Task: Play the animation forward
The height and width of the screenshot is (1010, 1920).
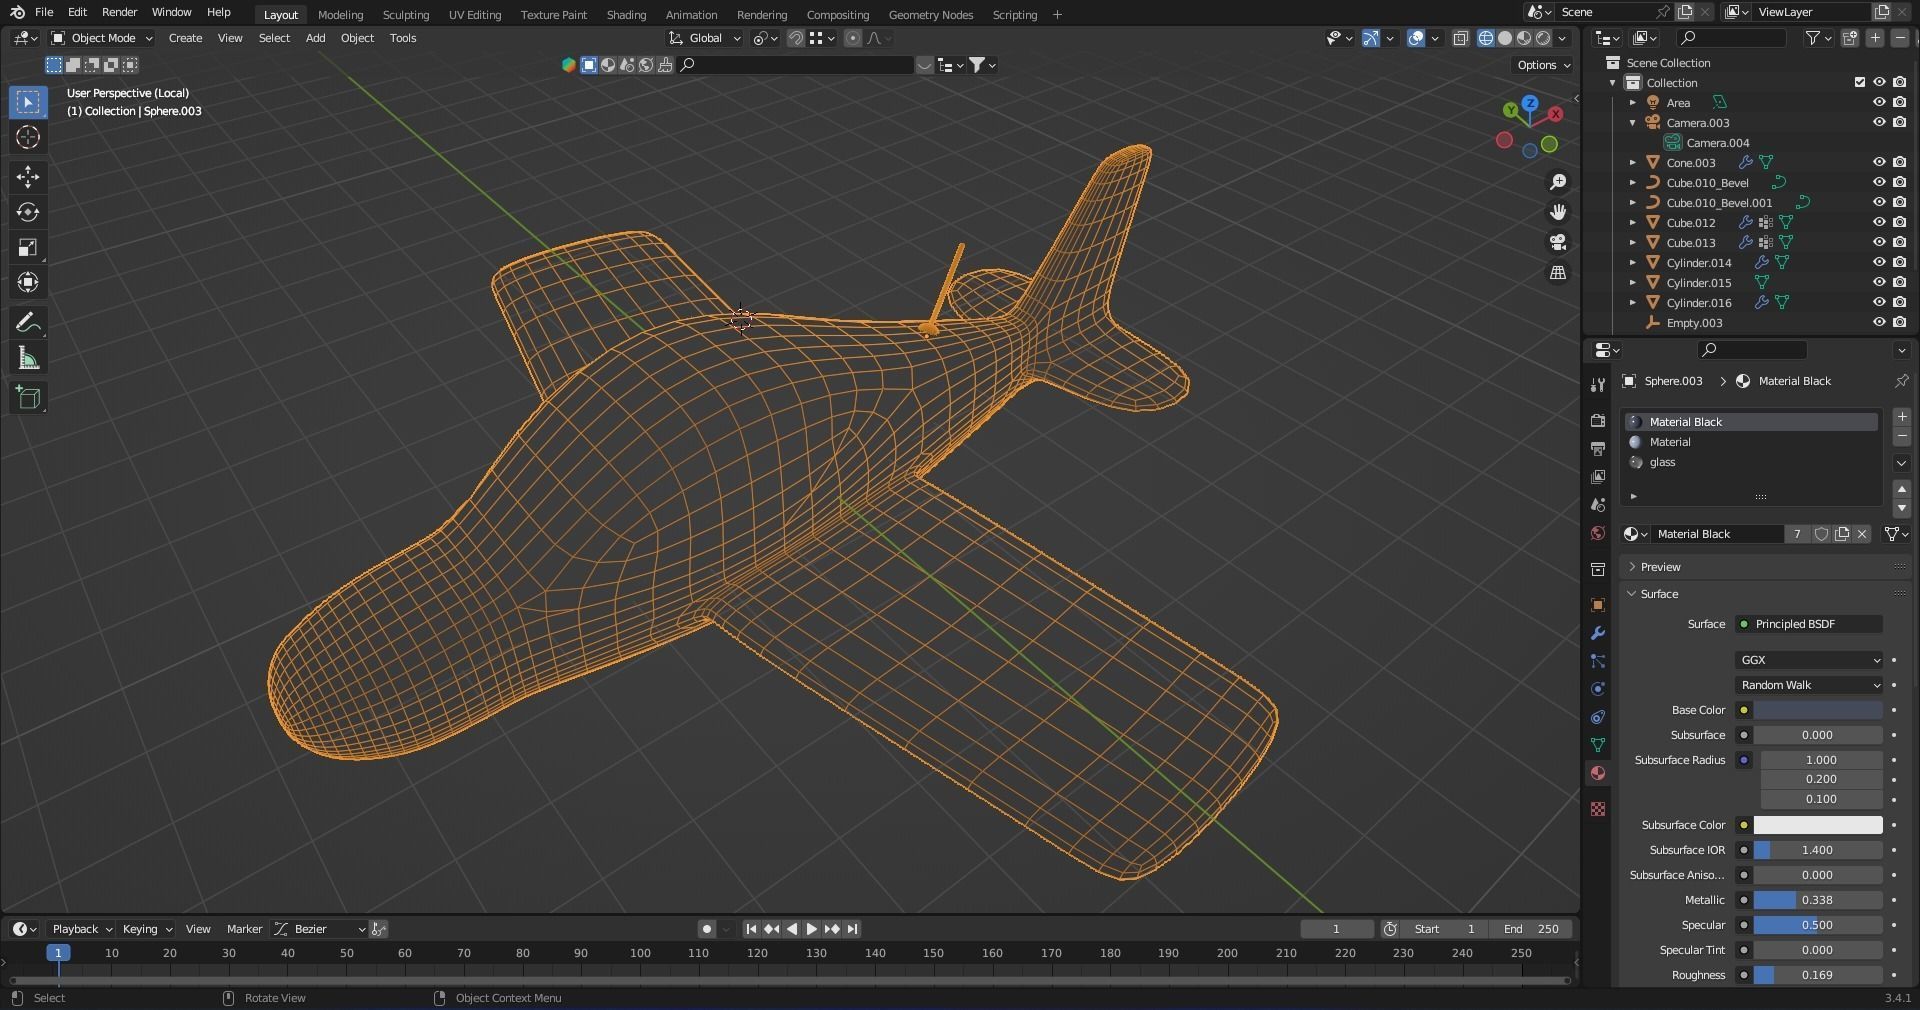Action: pyautogui.click(x=812, y=929)
